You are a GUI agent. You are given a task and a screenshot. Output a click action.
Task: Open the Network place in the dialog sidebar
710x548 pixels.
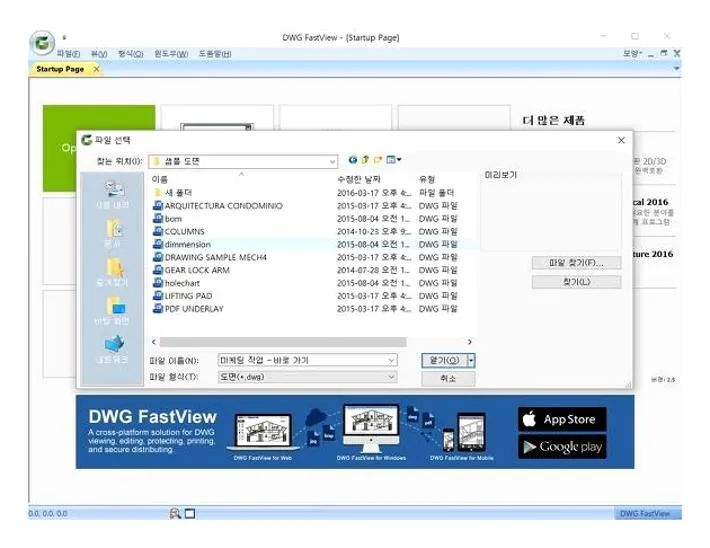(x=112, y=349)
